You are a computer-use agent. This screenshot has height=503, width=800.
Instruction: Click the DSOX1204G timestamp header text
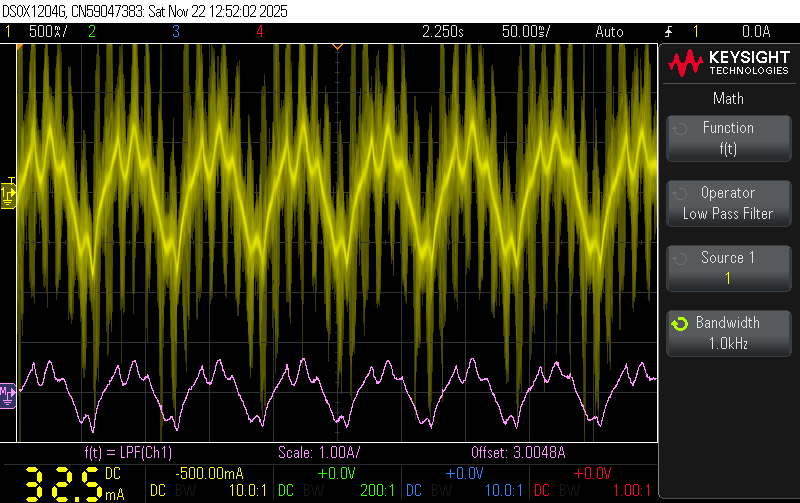(x=145, y=11)
